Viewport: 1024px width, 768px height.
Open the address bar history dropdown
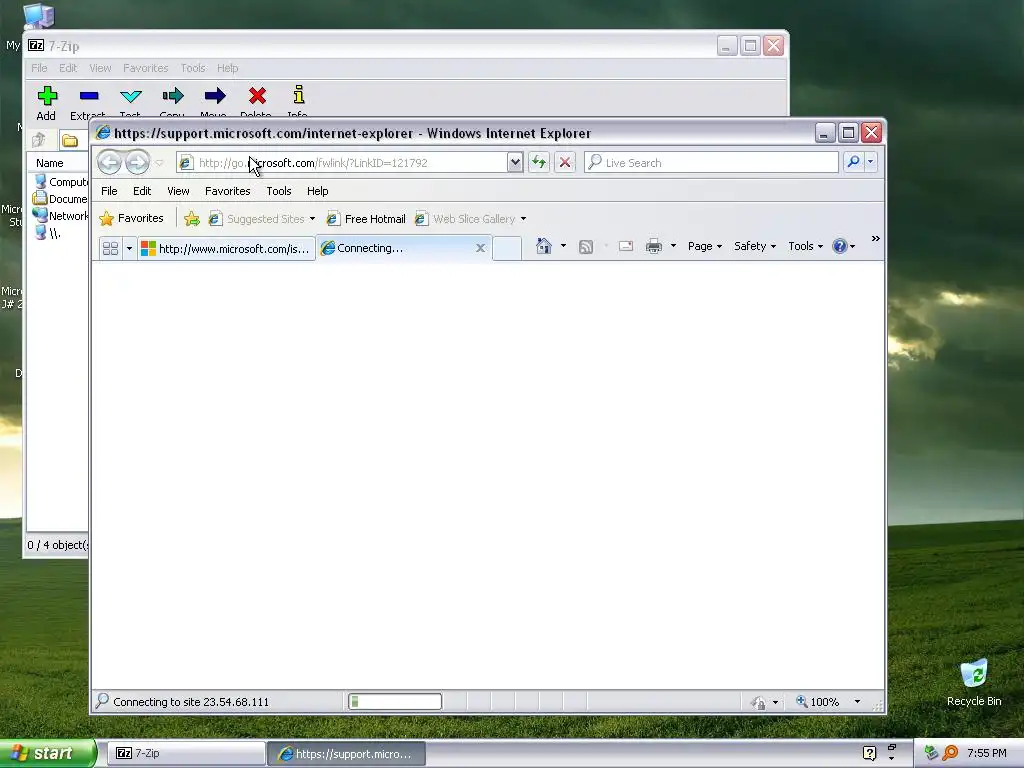[x=515, y=163]
